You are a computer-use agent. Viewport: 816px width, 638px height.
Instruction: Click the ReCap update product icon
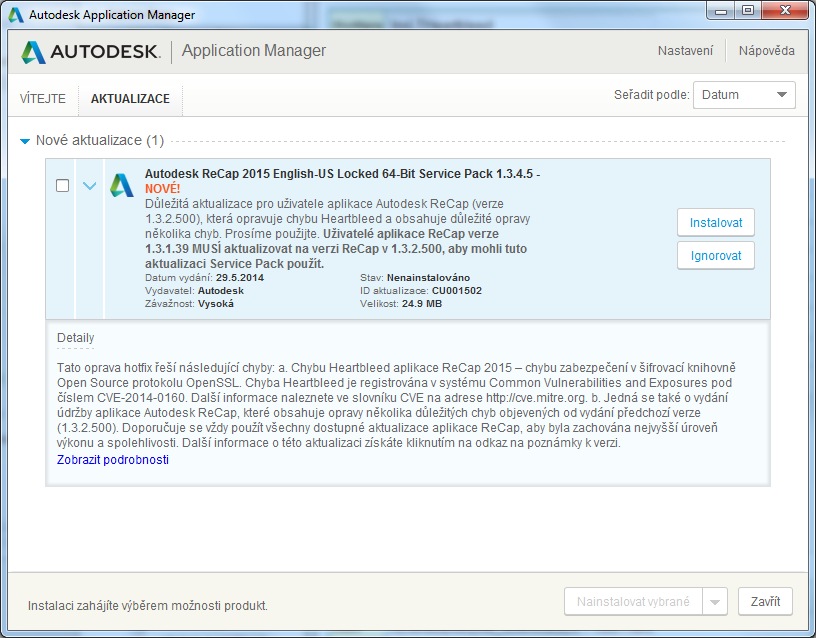(122, 186)
